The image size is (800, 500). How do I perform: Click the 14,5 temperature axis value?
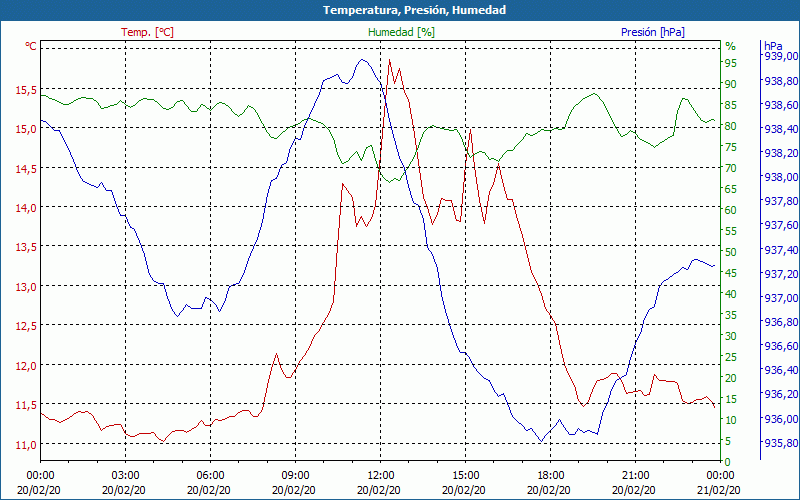[x=26, y=169]
